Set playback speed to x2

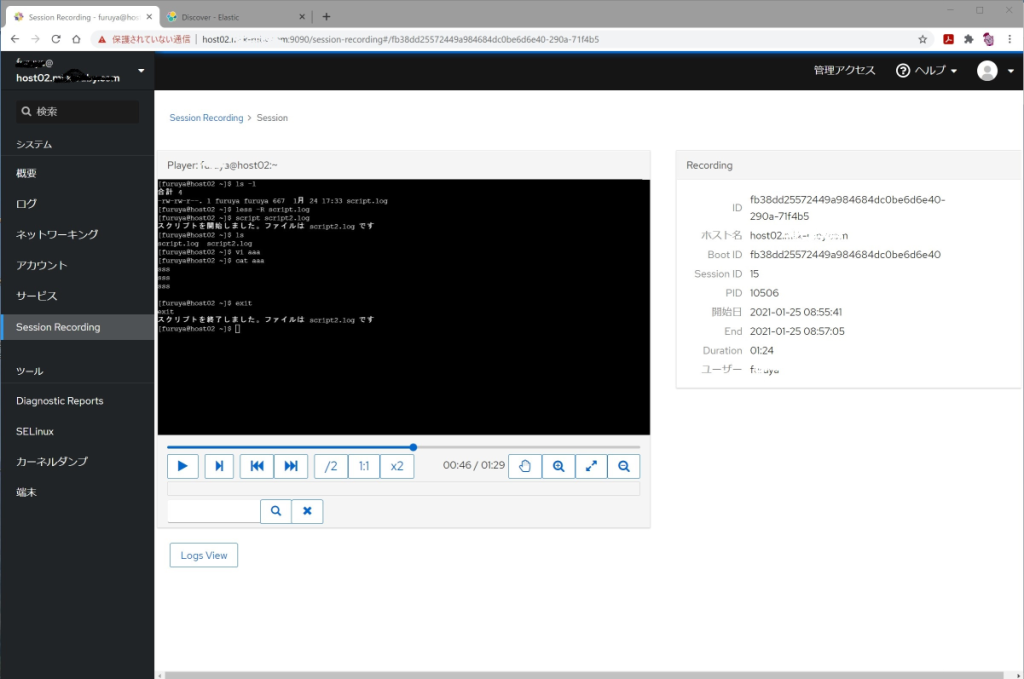coord(396,466)
